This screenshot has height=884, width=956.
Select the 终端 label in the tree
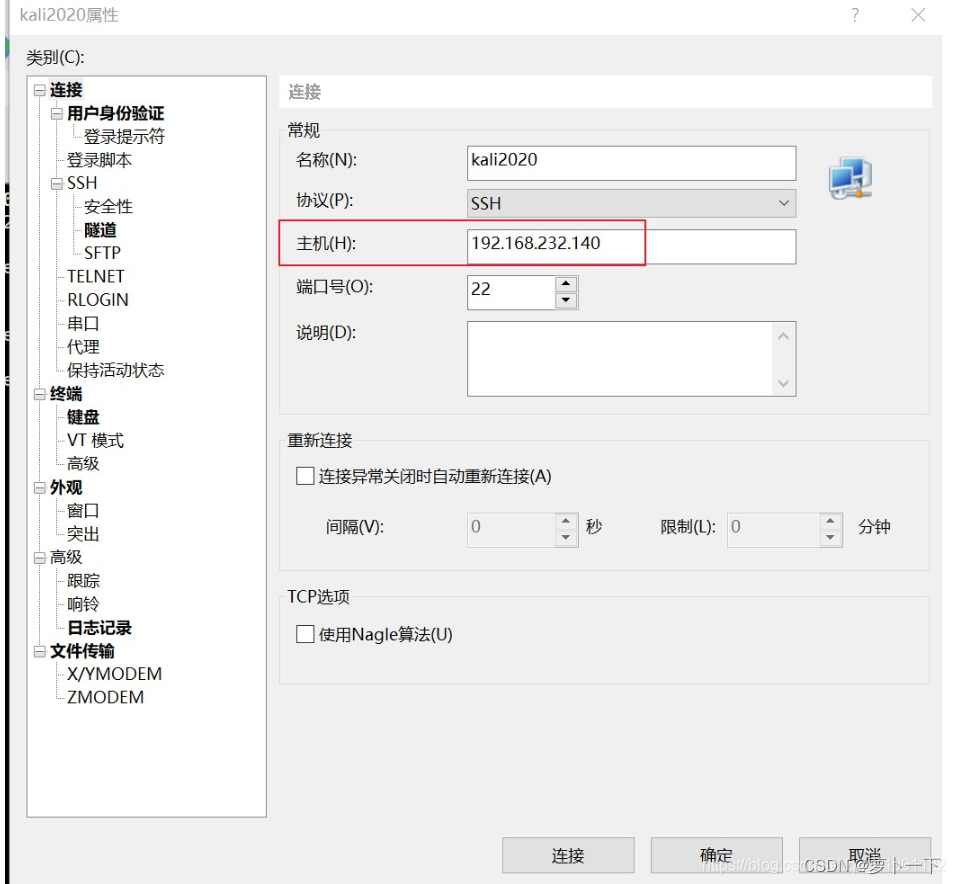66,394
